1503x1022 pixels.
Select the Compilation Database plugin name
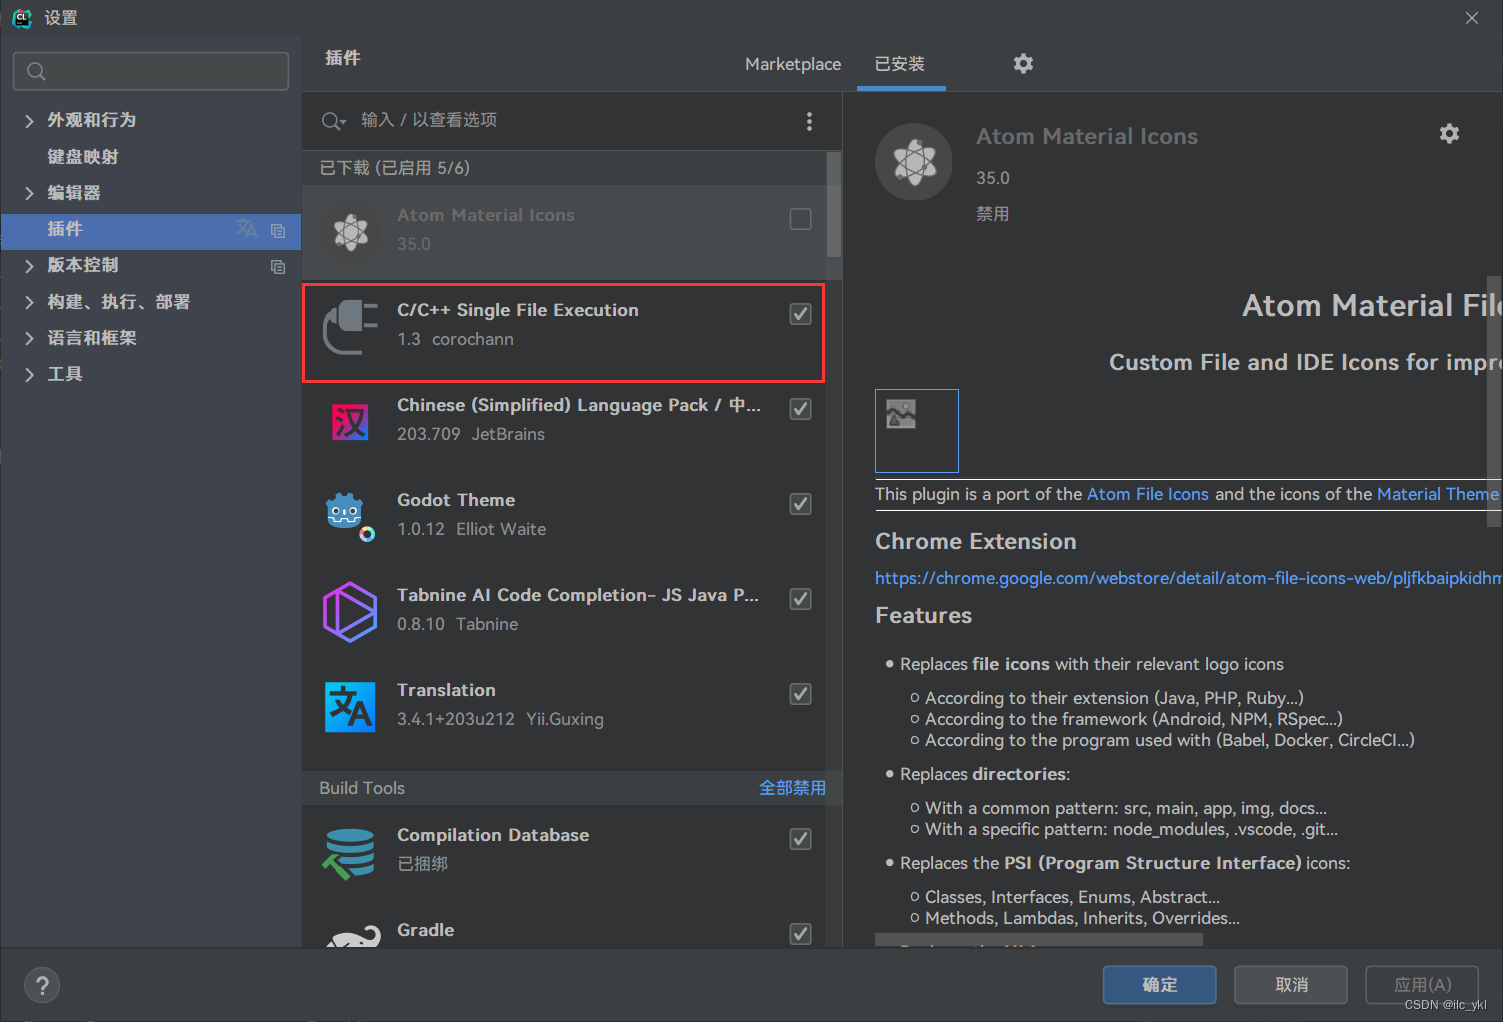[x=493, y=835]
